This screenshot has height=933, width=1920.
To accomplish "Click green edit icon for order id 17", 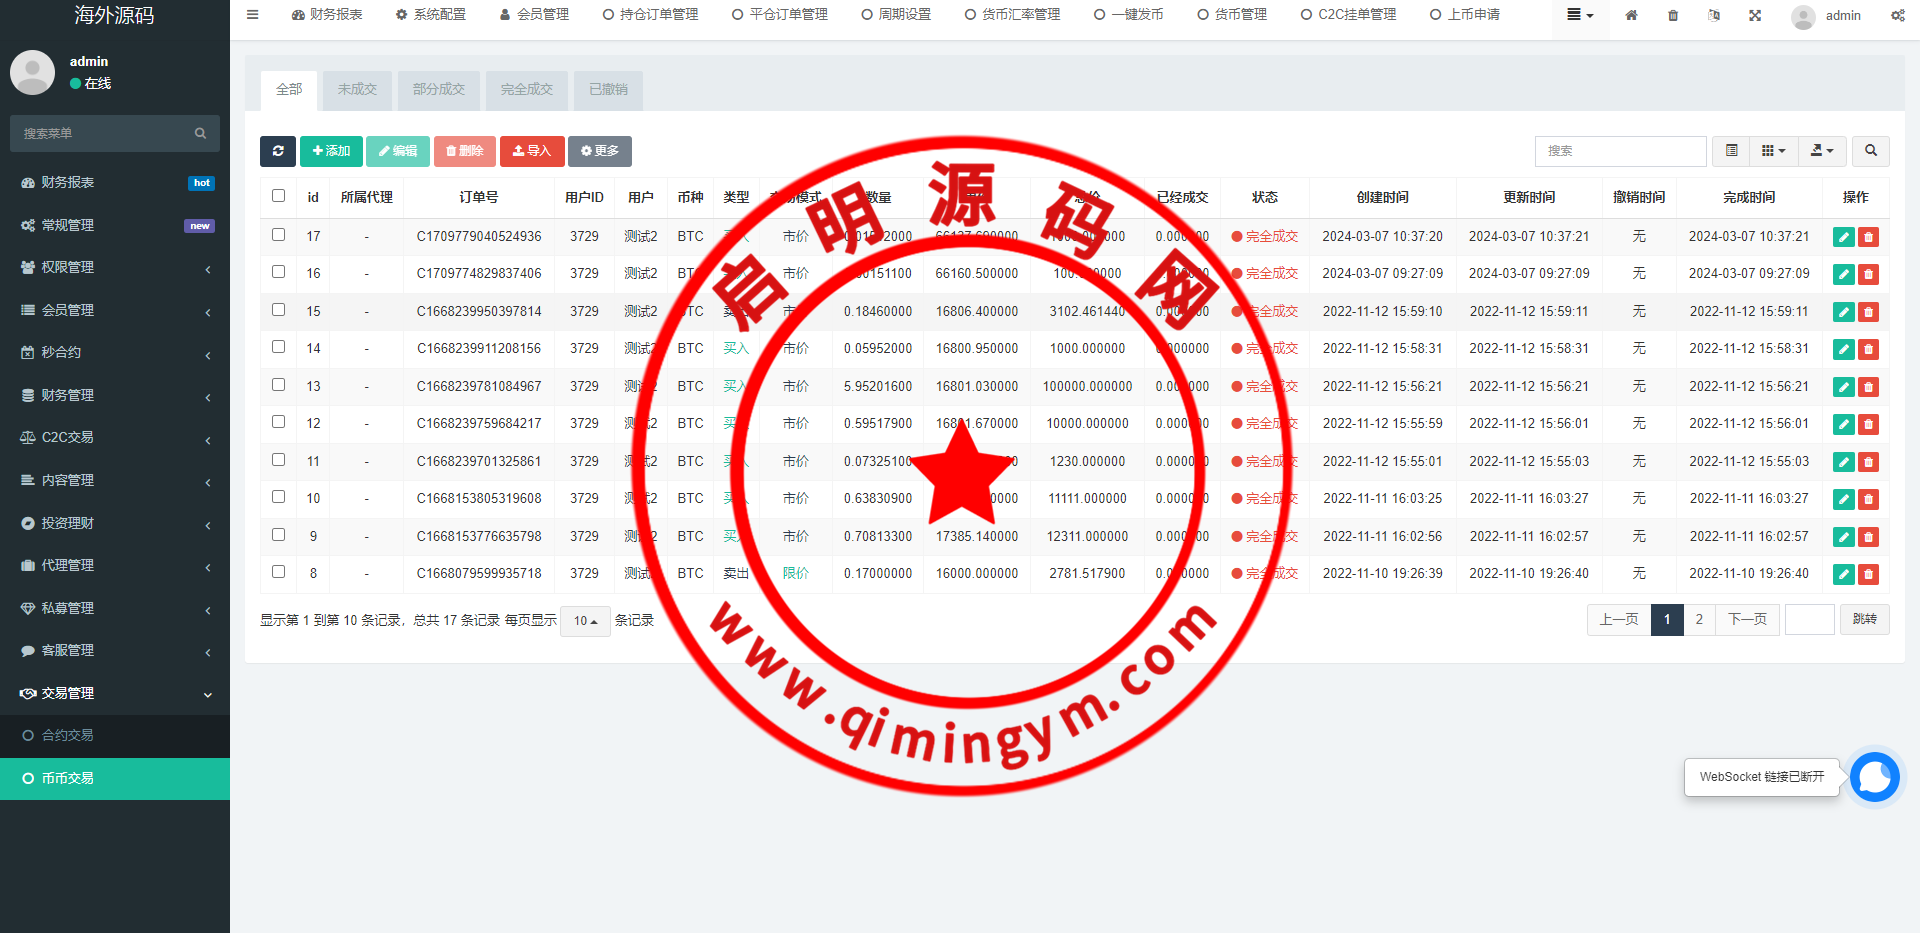I will tap(1843, 237).
